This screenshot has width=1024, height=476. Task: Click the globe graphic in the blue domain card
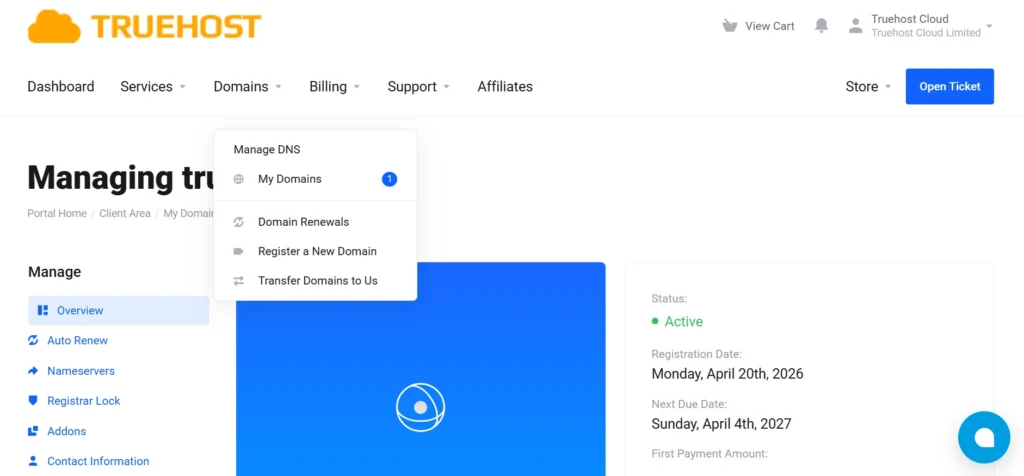click(x=421, y=407)
